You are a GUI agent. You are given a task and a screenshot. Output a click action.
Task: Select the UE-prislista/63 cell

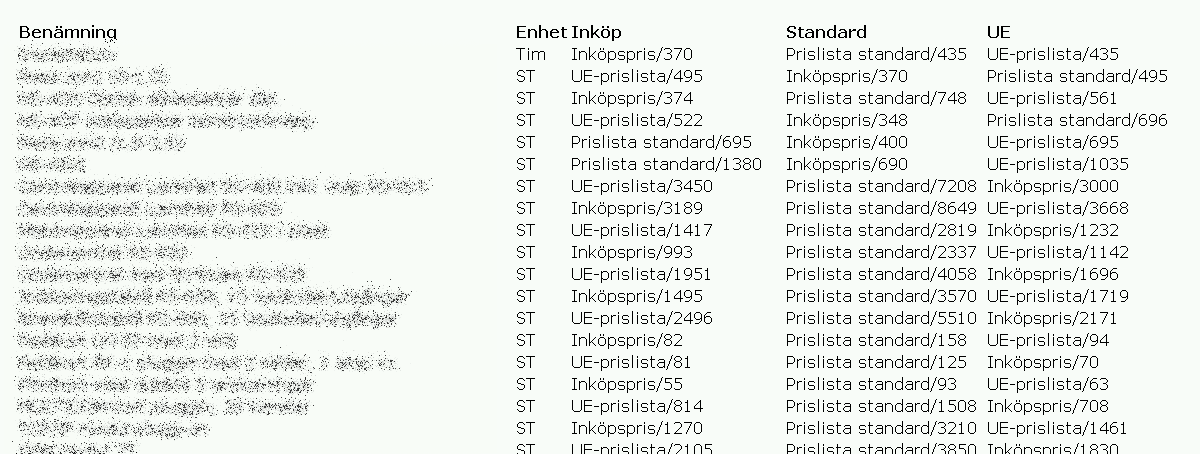click(1047, 385)
